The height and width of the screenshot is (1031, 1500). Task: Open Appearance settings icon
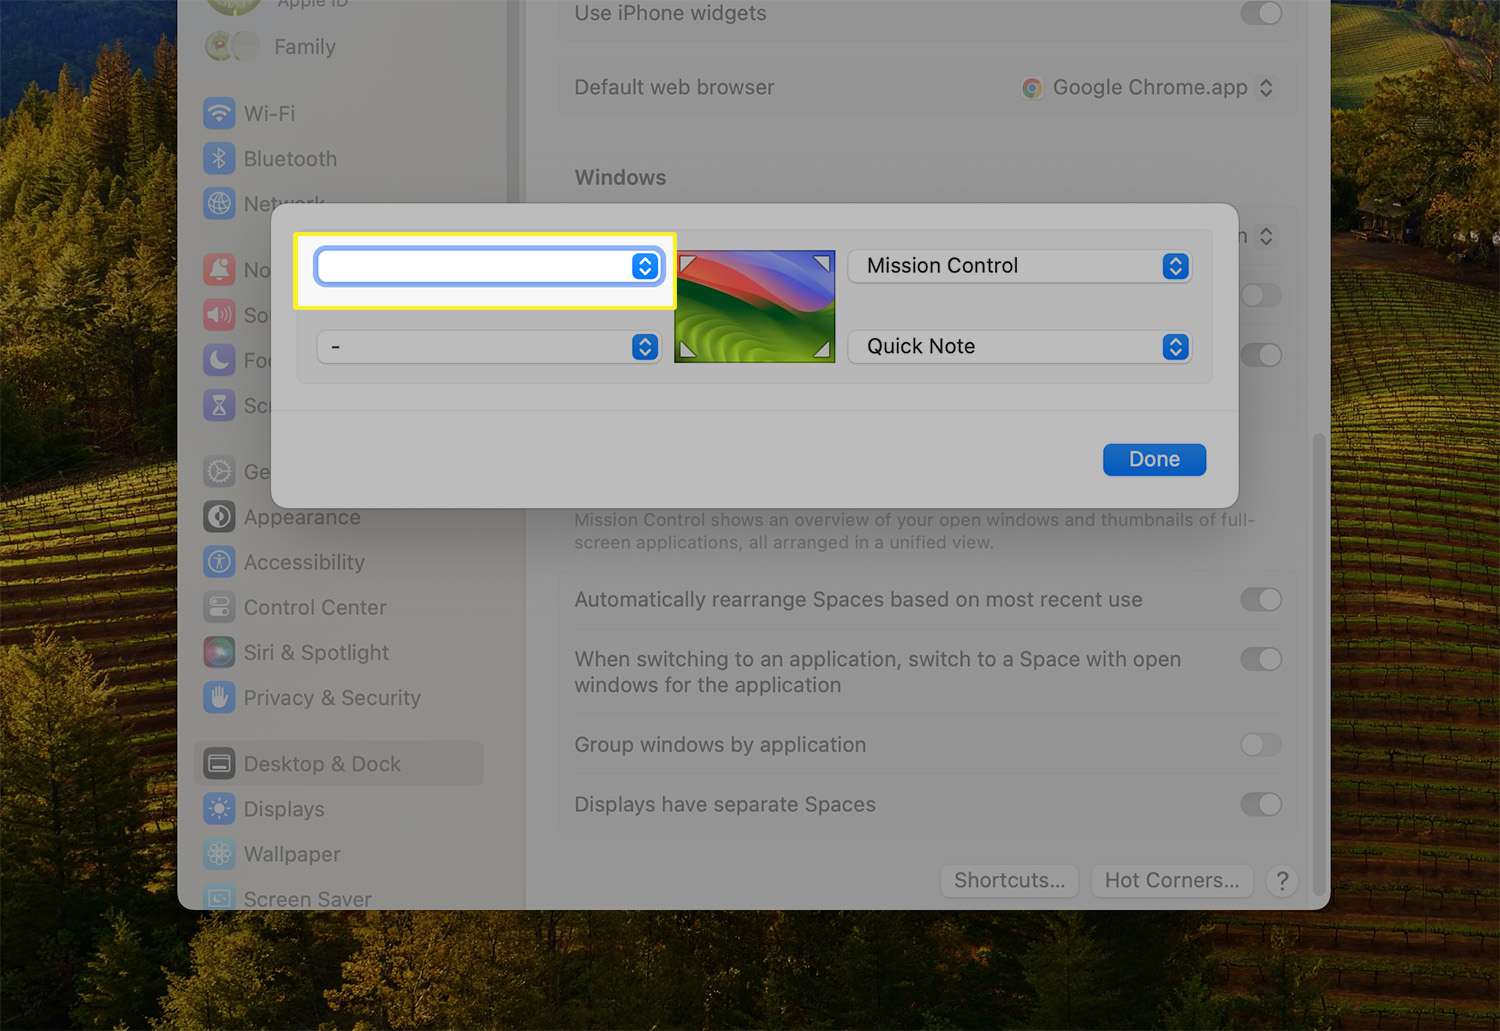(x=219, y=517)
